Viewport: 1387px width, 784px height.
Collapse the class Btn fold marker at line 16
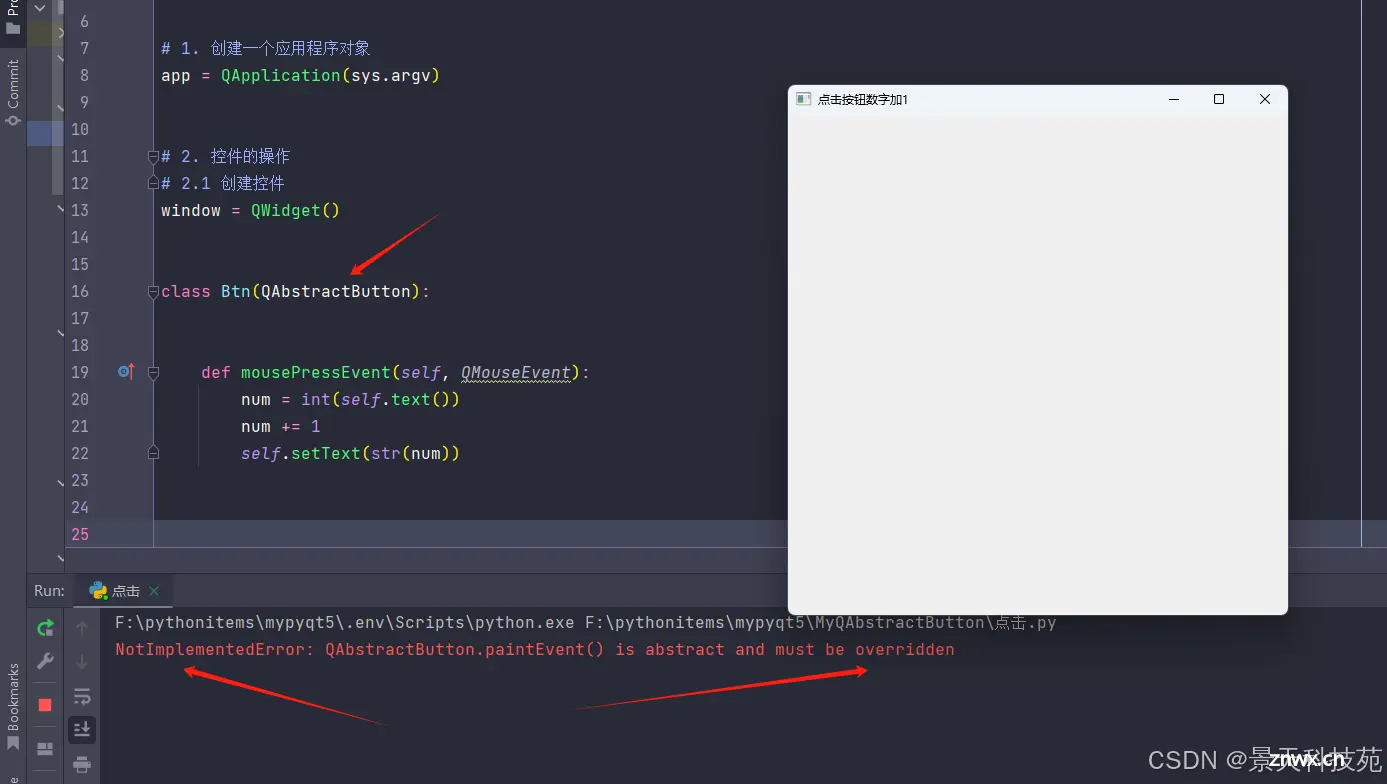[x=153, y=292]
